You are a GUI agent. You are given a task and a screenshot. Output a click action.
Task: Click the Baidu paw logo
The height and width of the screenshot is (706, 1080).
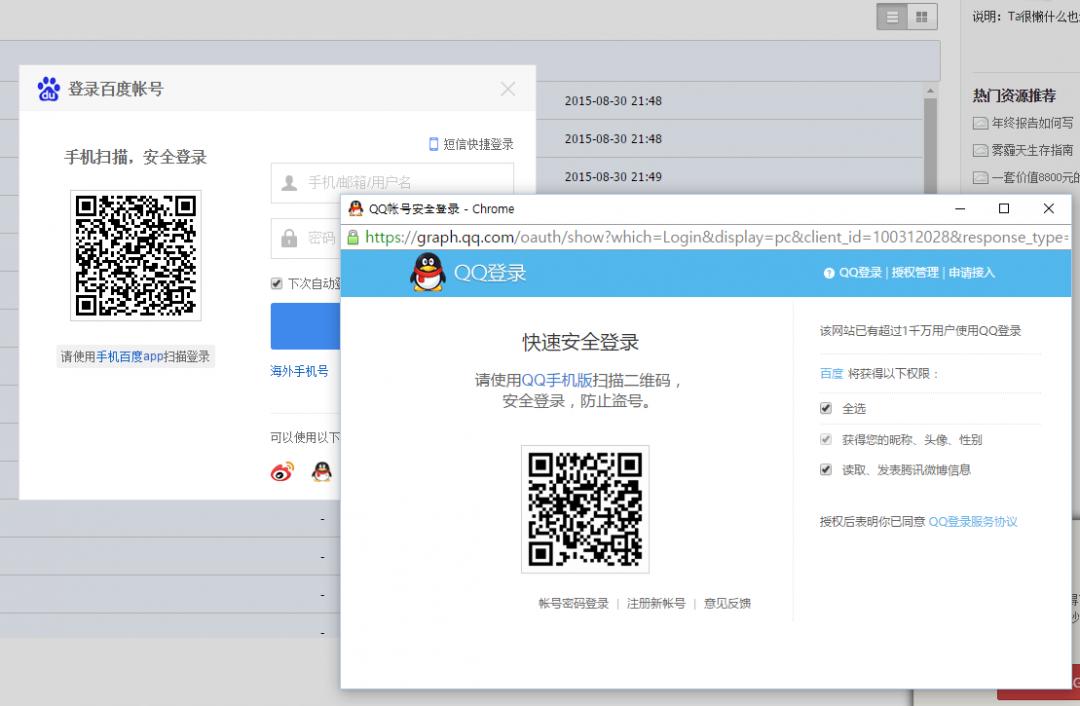(48, 89)
